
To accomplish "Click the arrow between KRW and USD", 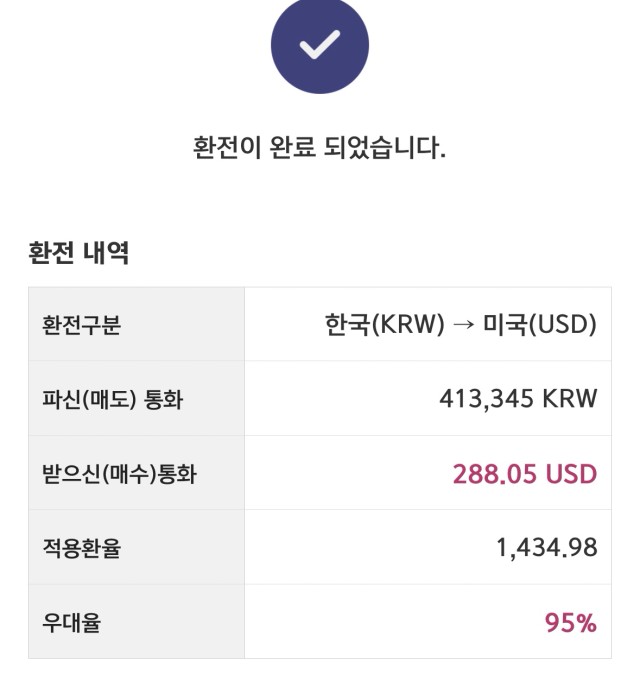I will pyautogui.click(x=463, y=325).
